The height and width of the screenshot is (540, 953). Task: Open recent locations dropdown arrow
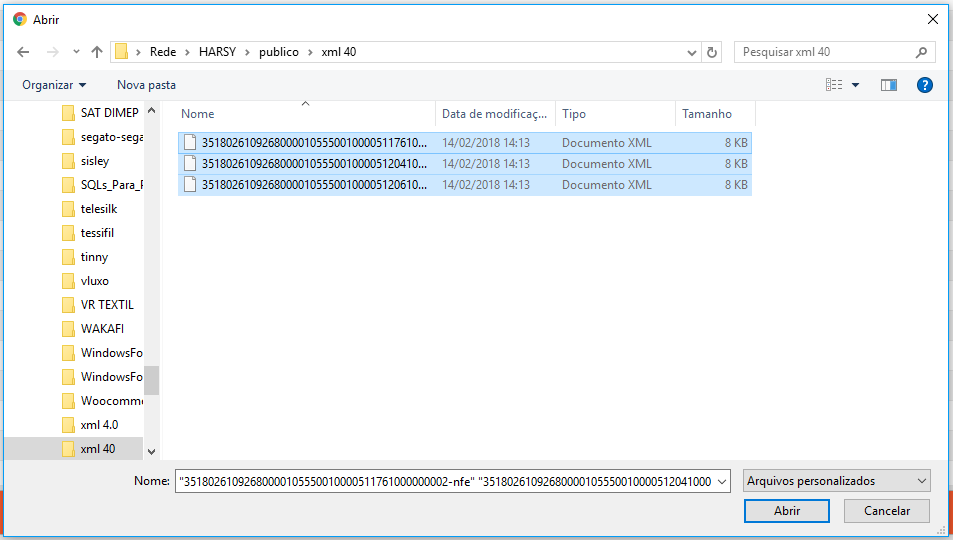(x=76, y=52)
